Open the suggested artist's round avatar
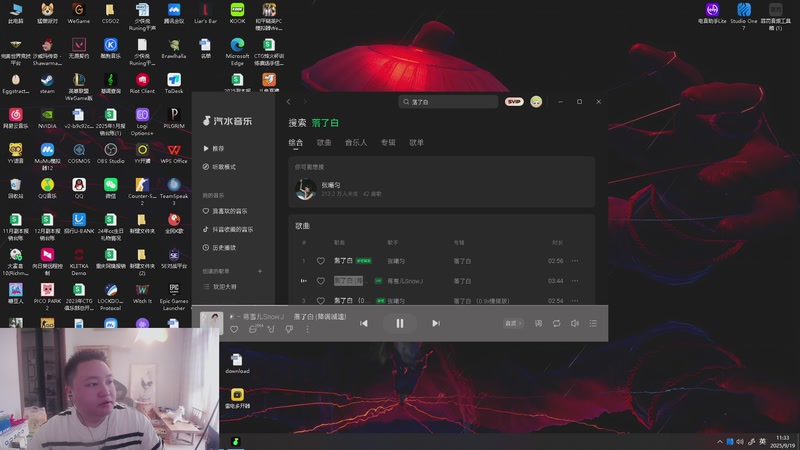 click(306, 189)
